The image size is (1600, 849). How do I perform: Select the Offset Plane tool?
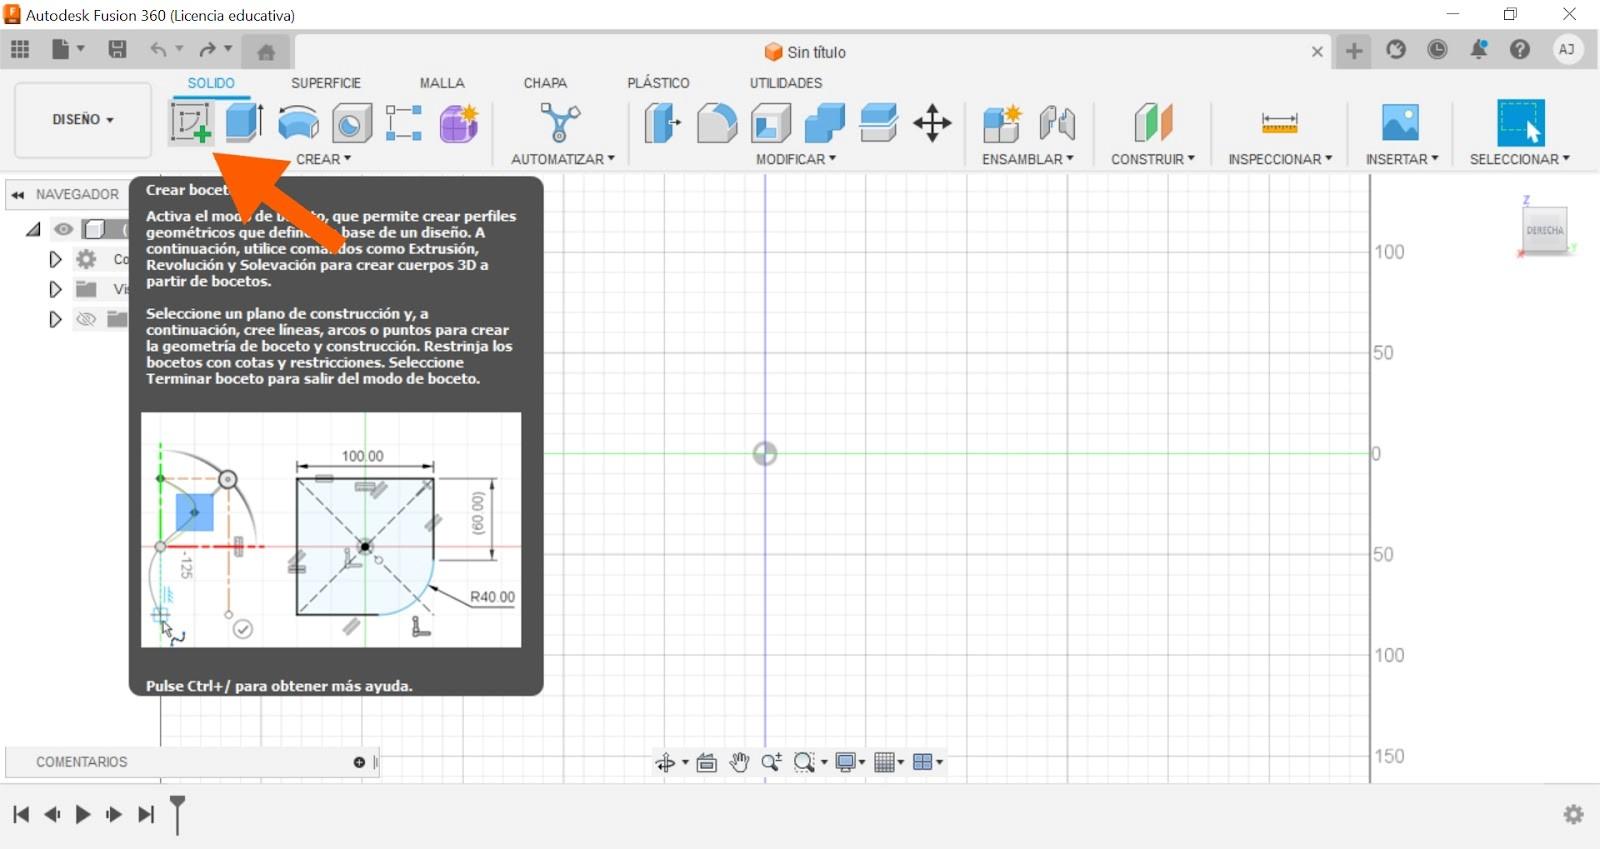click(1153, 123)
